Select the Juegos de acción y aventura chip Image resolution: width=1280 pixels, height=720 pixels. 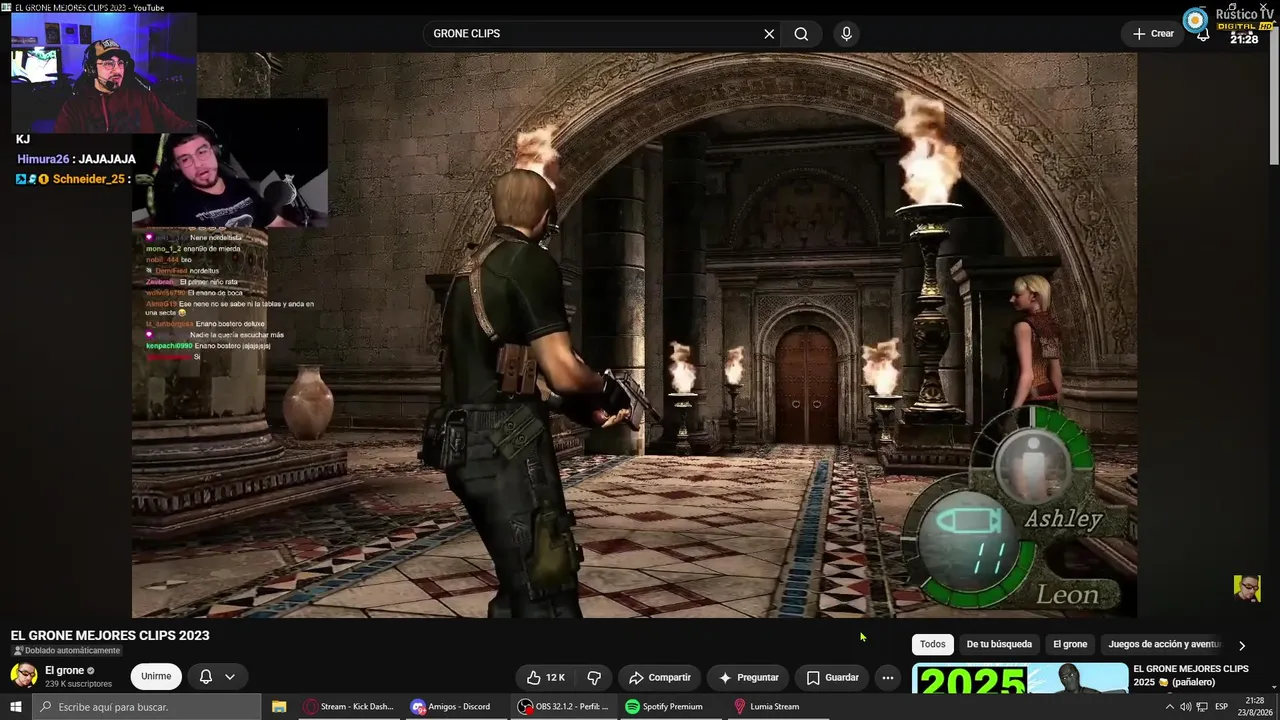pos(1164,645)
